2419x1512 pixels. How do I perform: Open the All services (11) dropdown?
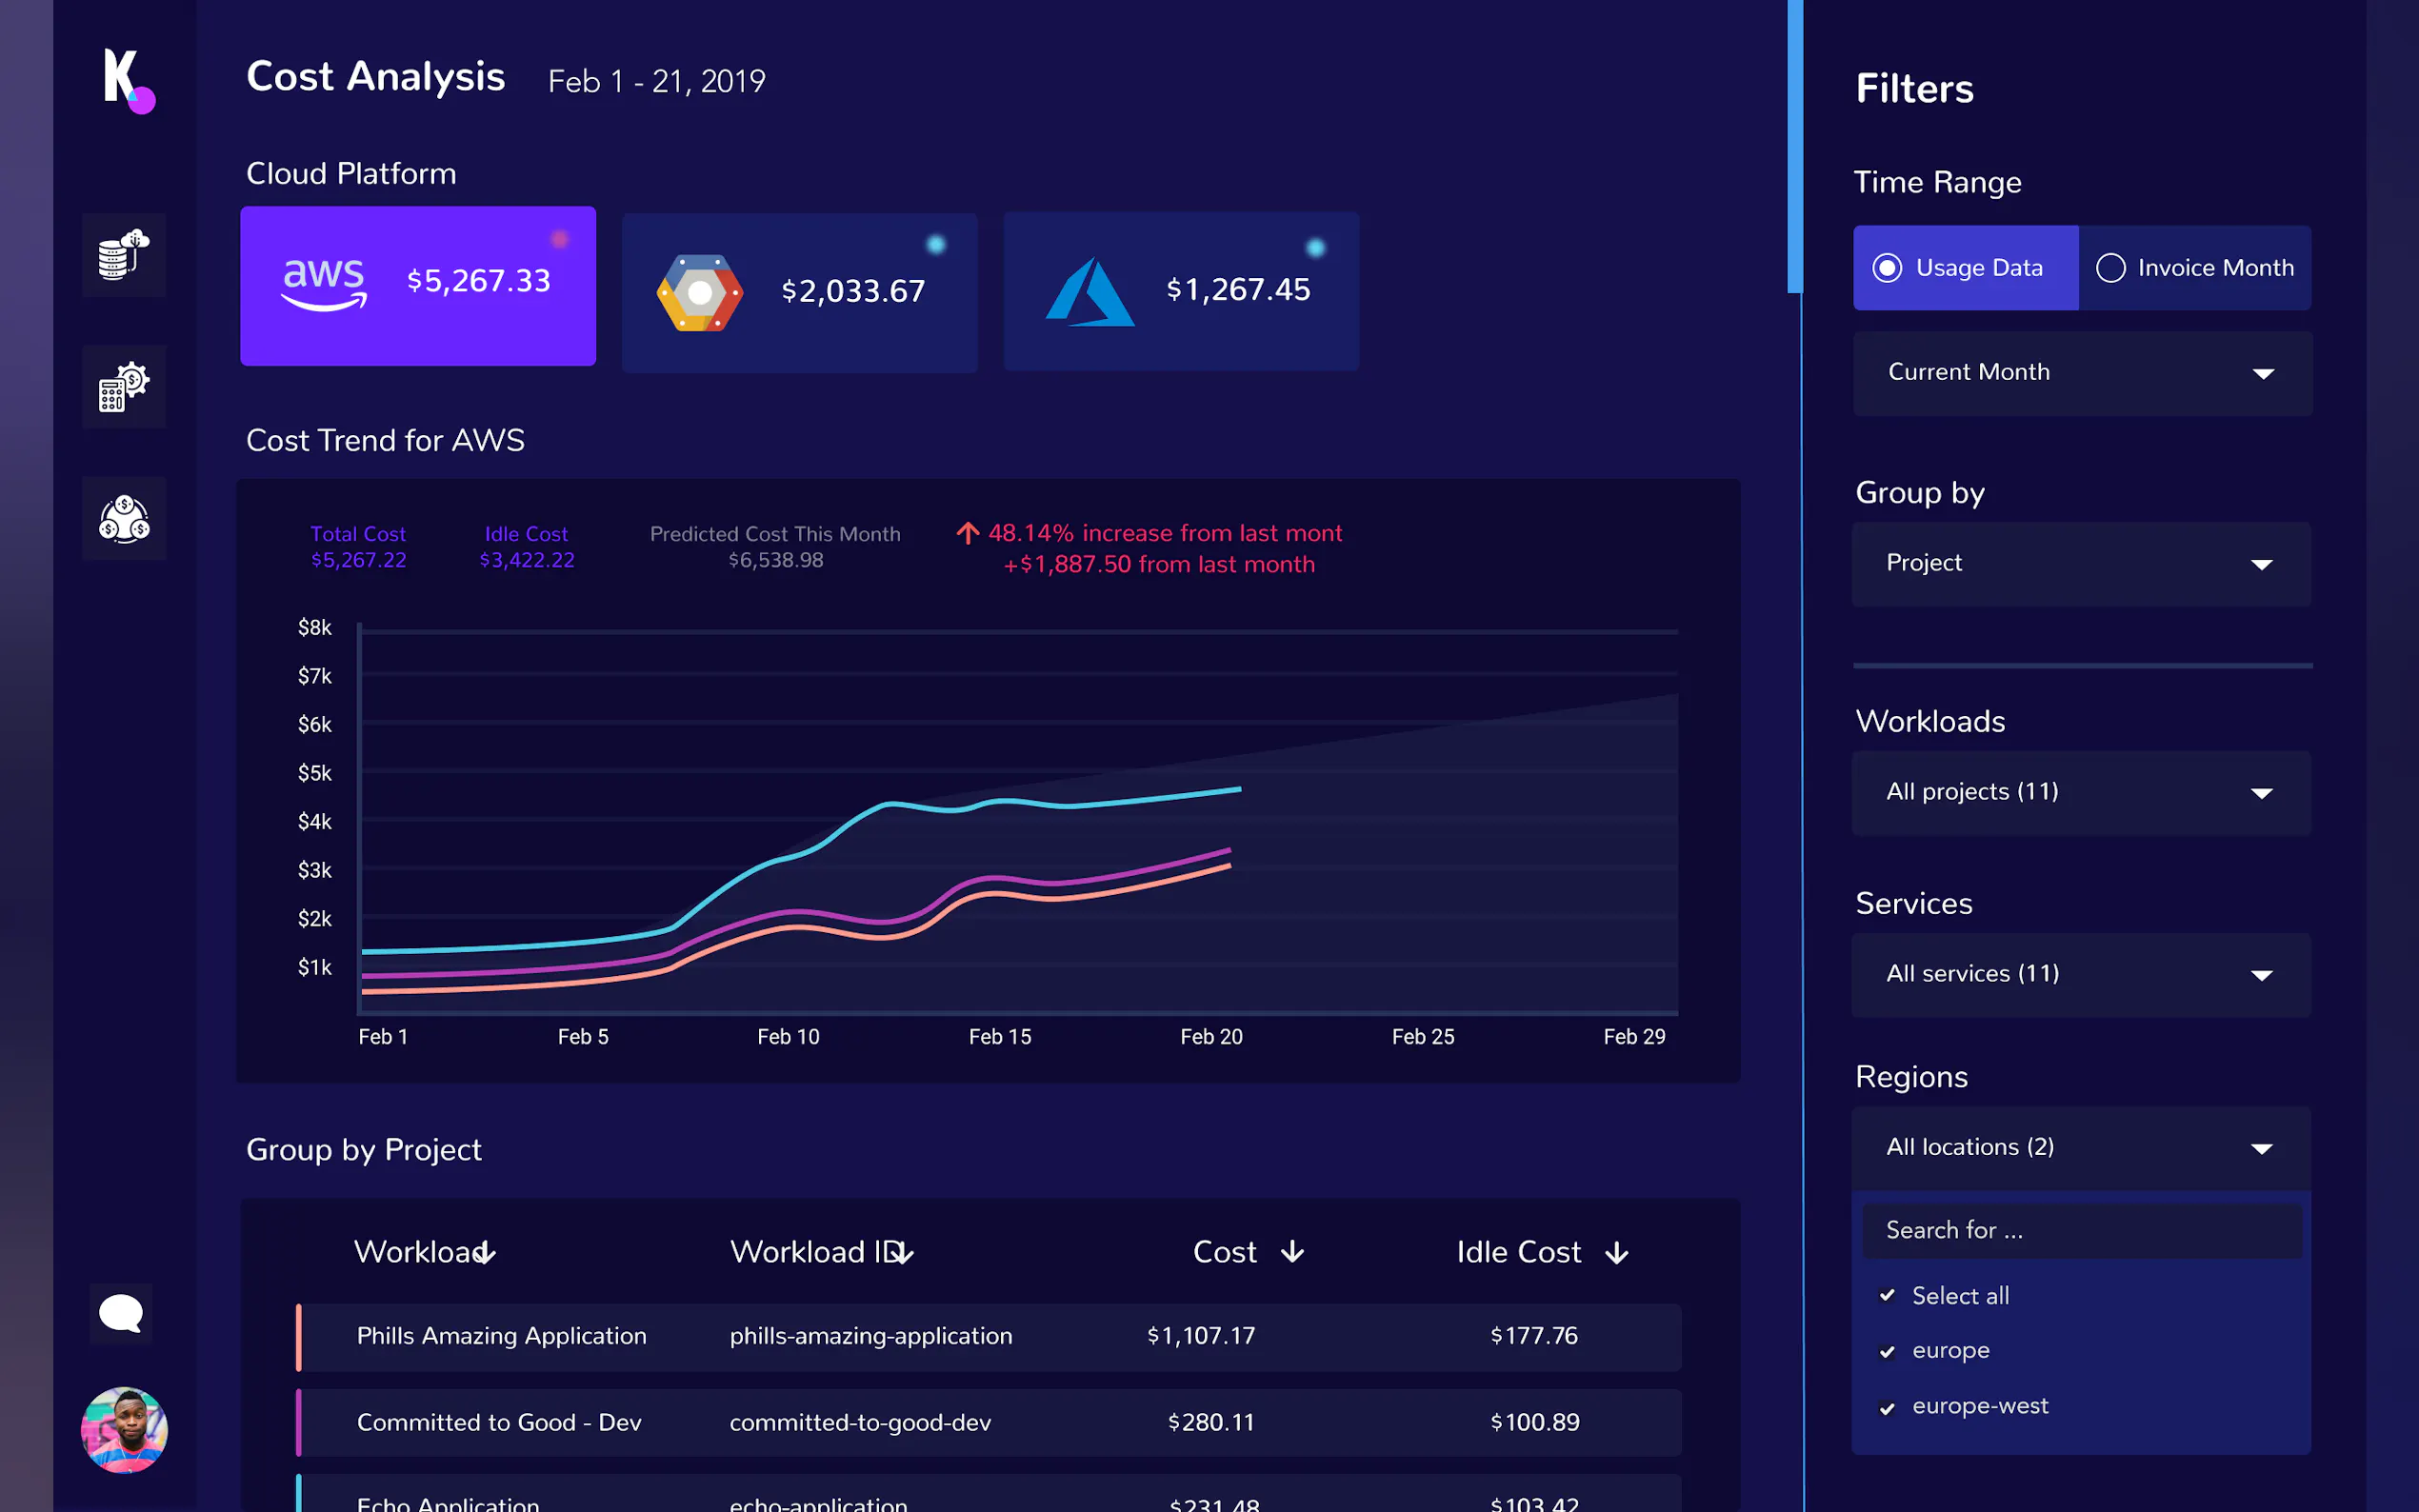tap(2080, 975)
